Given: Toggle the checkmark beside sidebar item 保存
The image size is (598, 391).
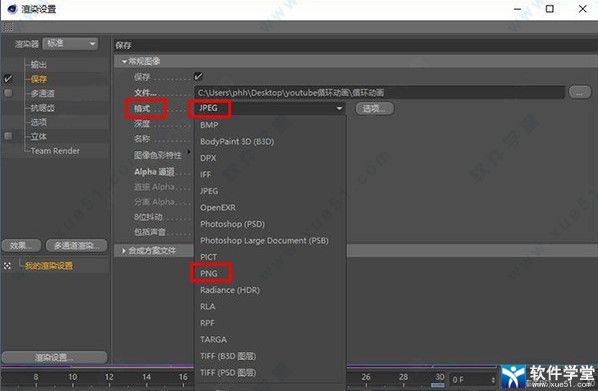Looking at the screenshot, I should click(8, 79).
